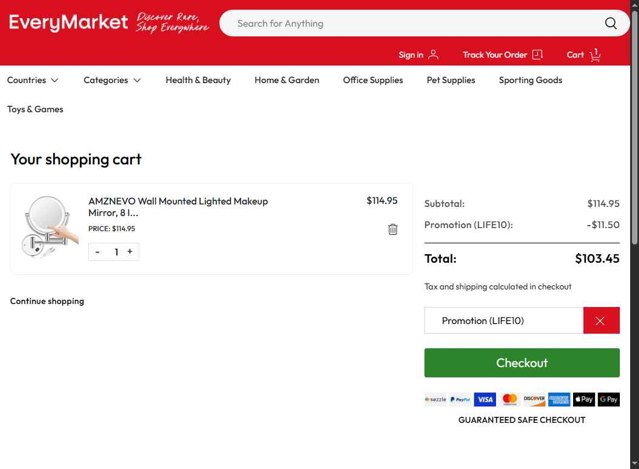Open Sporting Goods menu item
639x469 pixels.
click(x=530, y=80)
